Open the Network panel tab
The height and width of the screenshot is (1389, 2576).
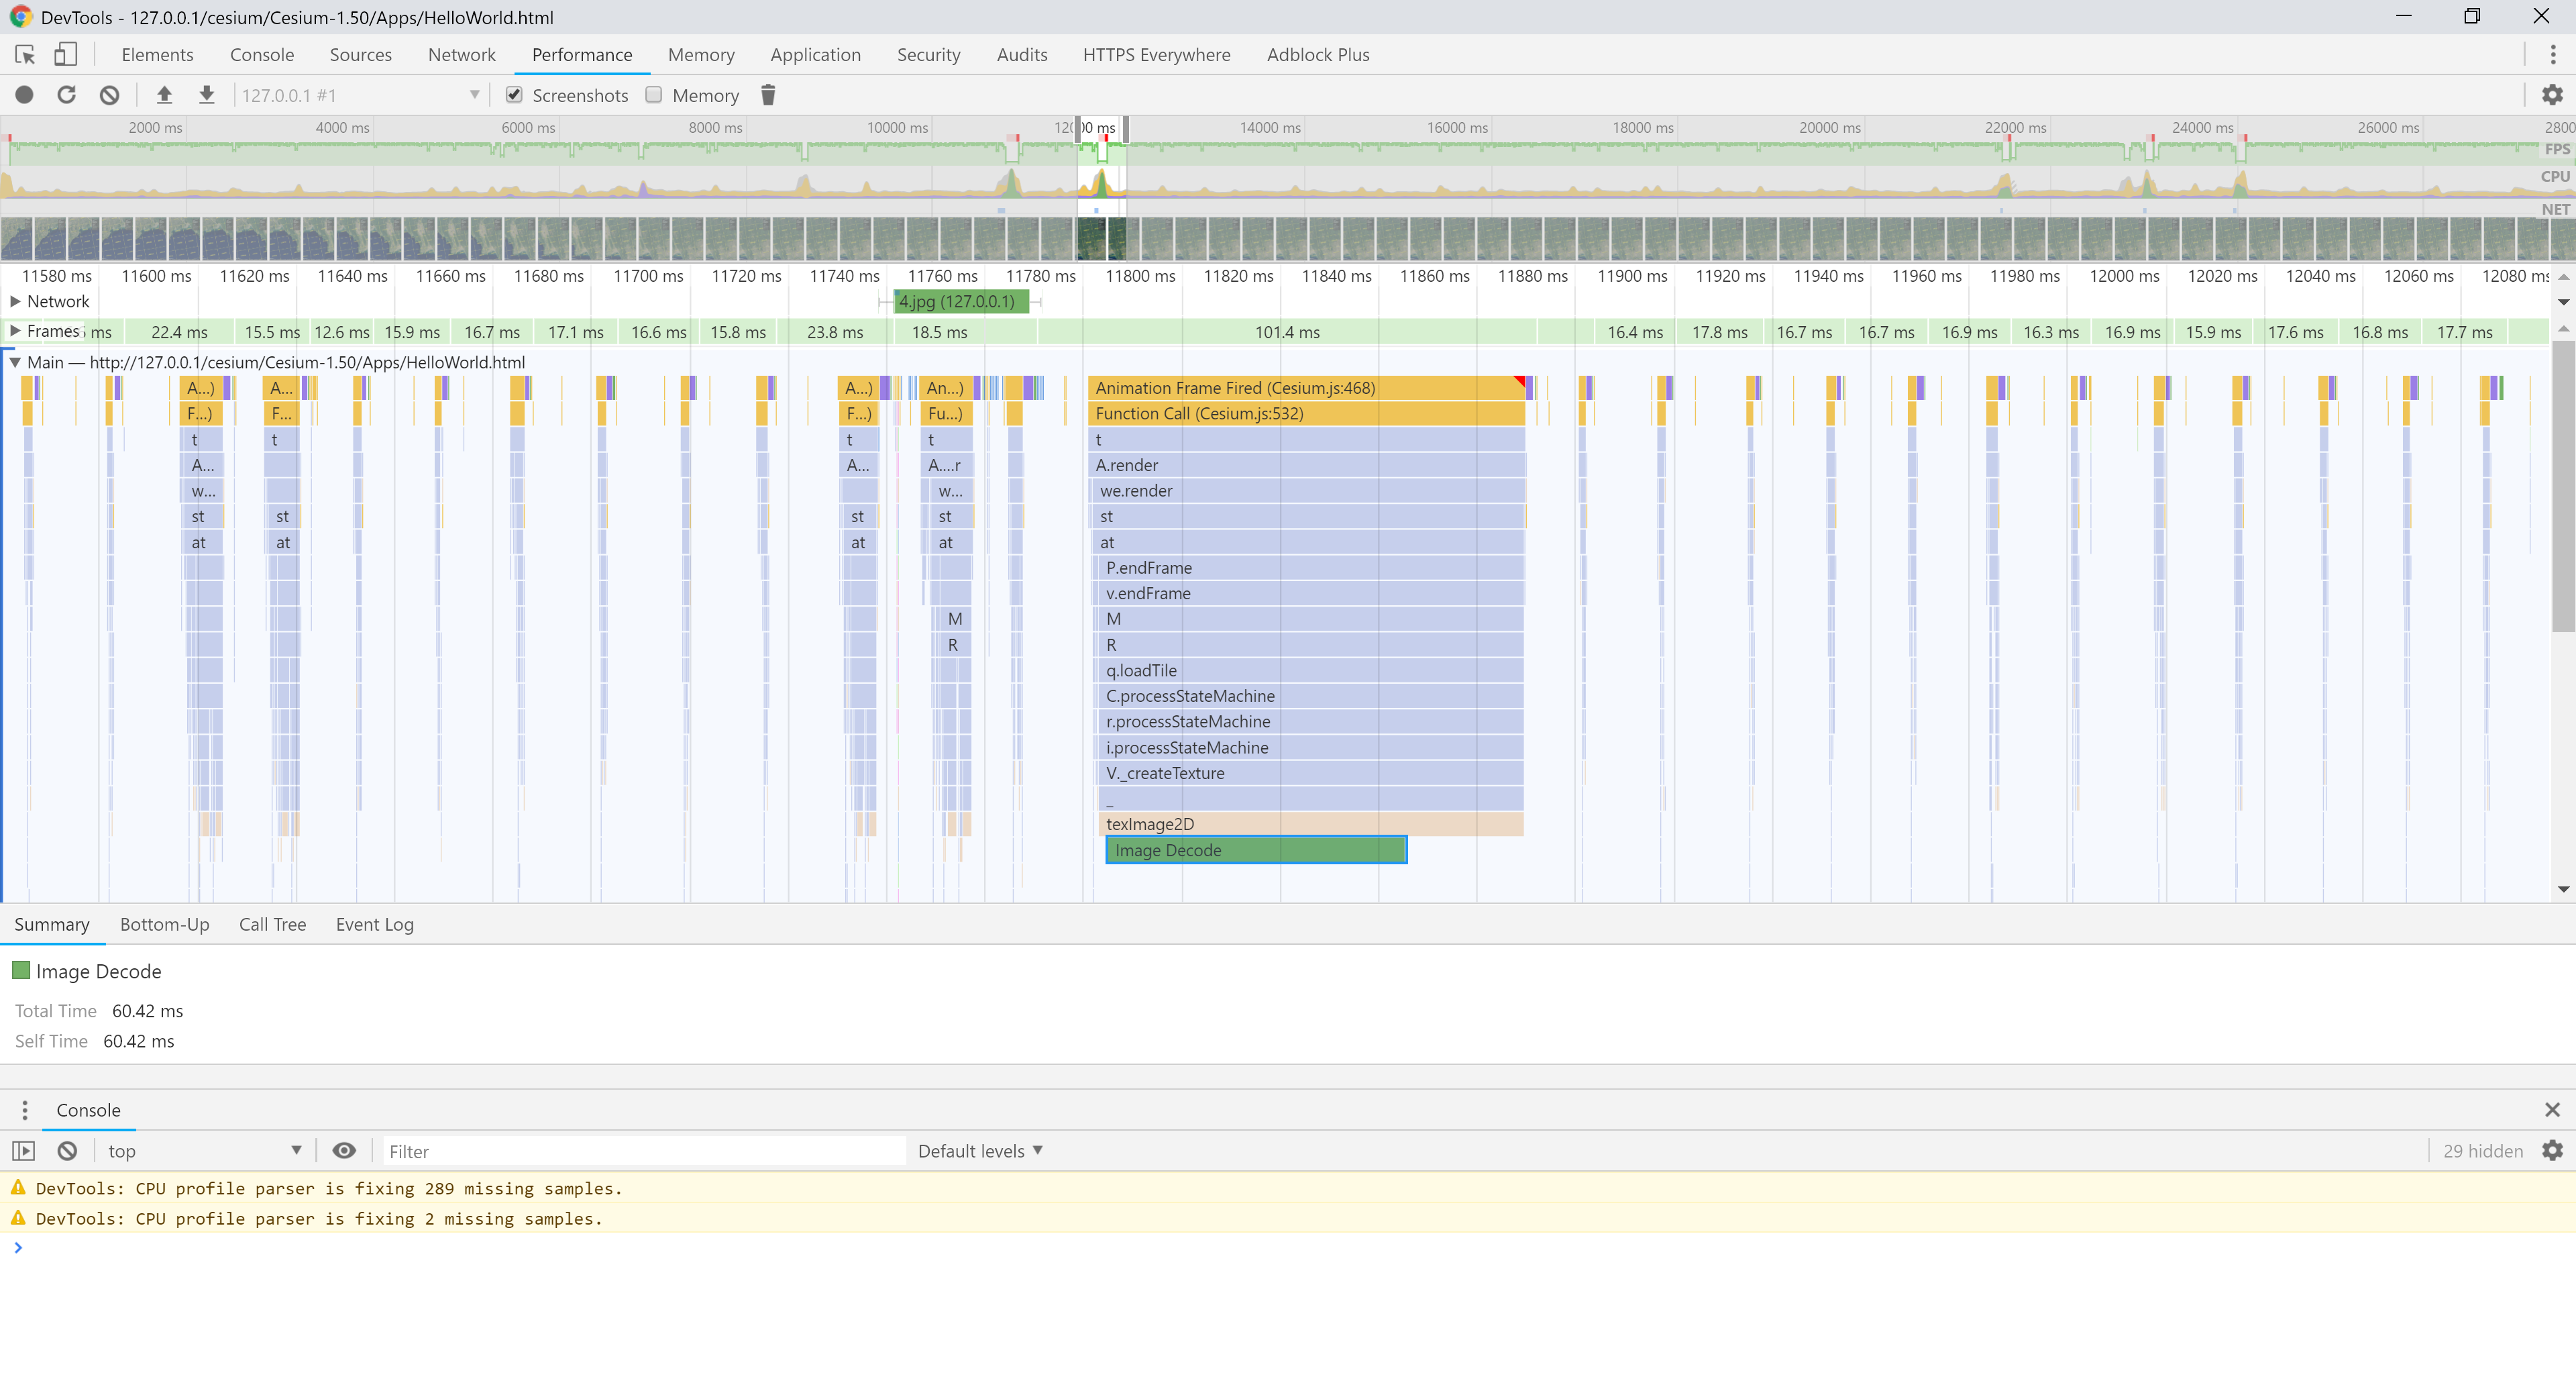coord(461,55)
